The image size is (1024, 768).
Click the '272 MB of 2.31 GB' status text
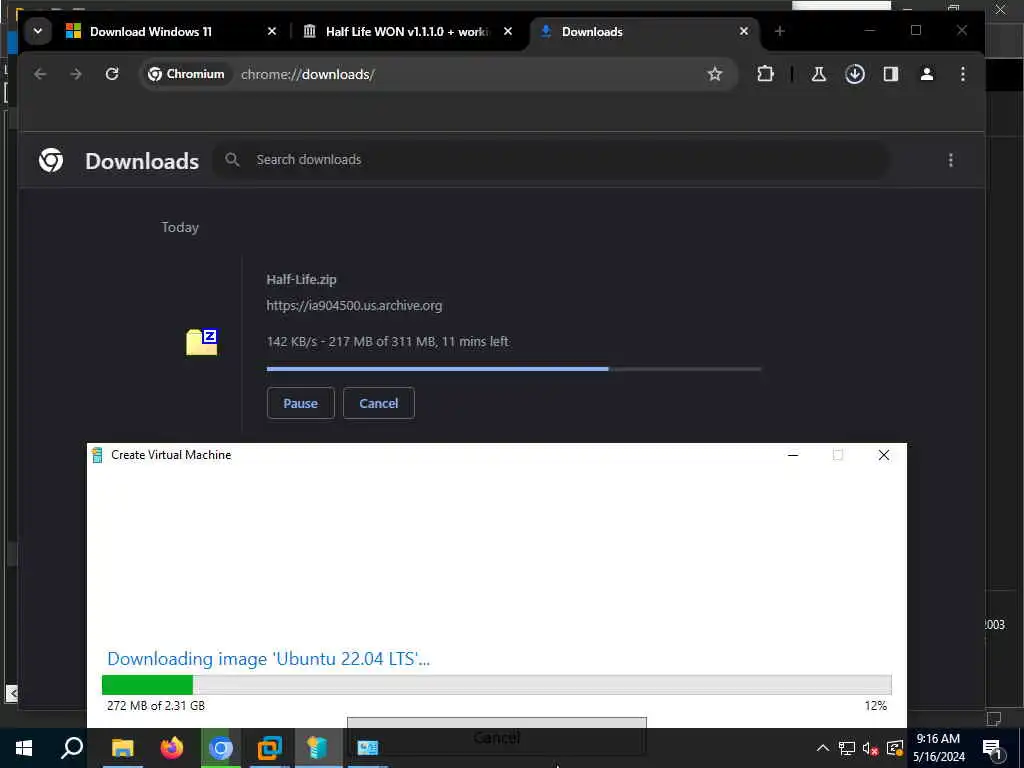pos(156,706)
